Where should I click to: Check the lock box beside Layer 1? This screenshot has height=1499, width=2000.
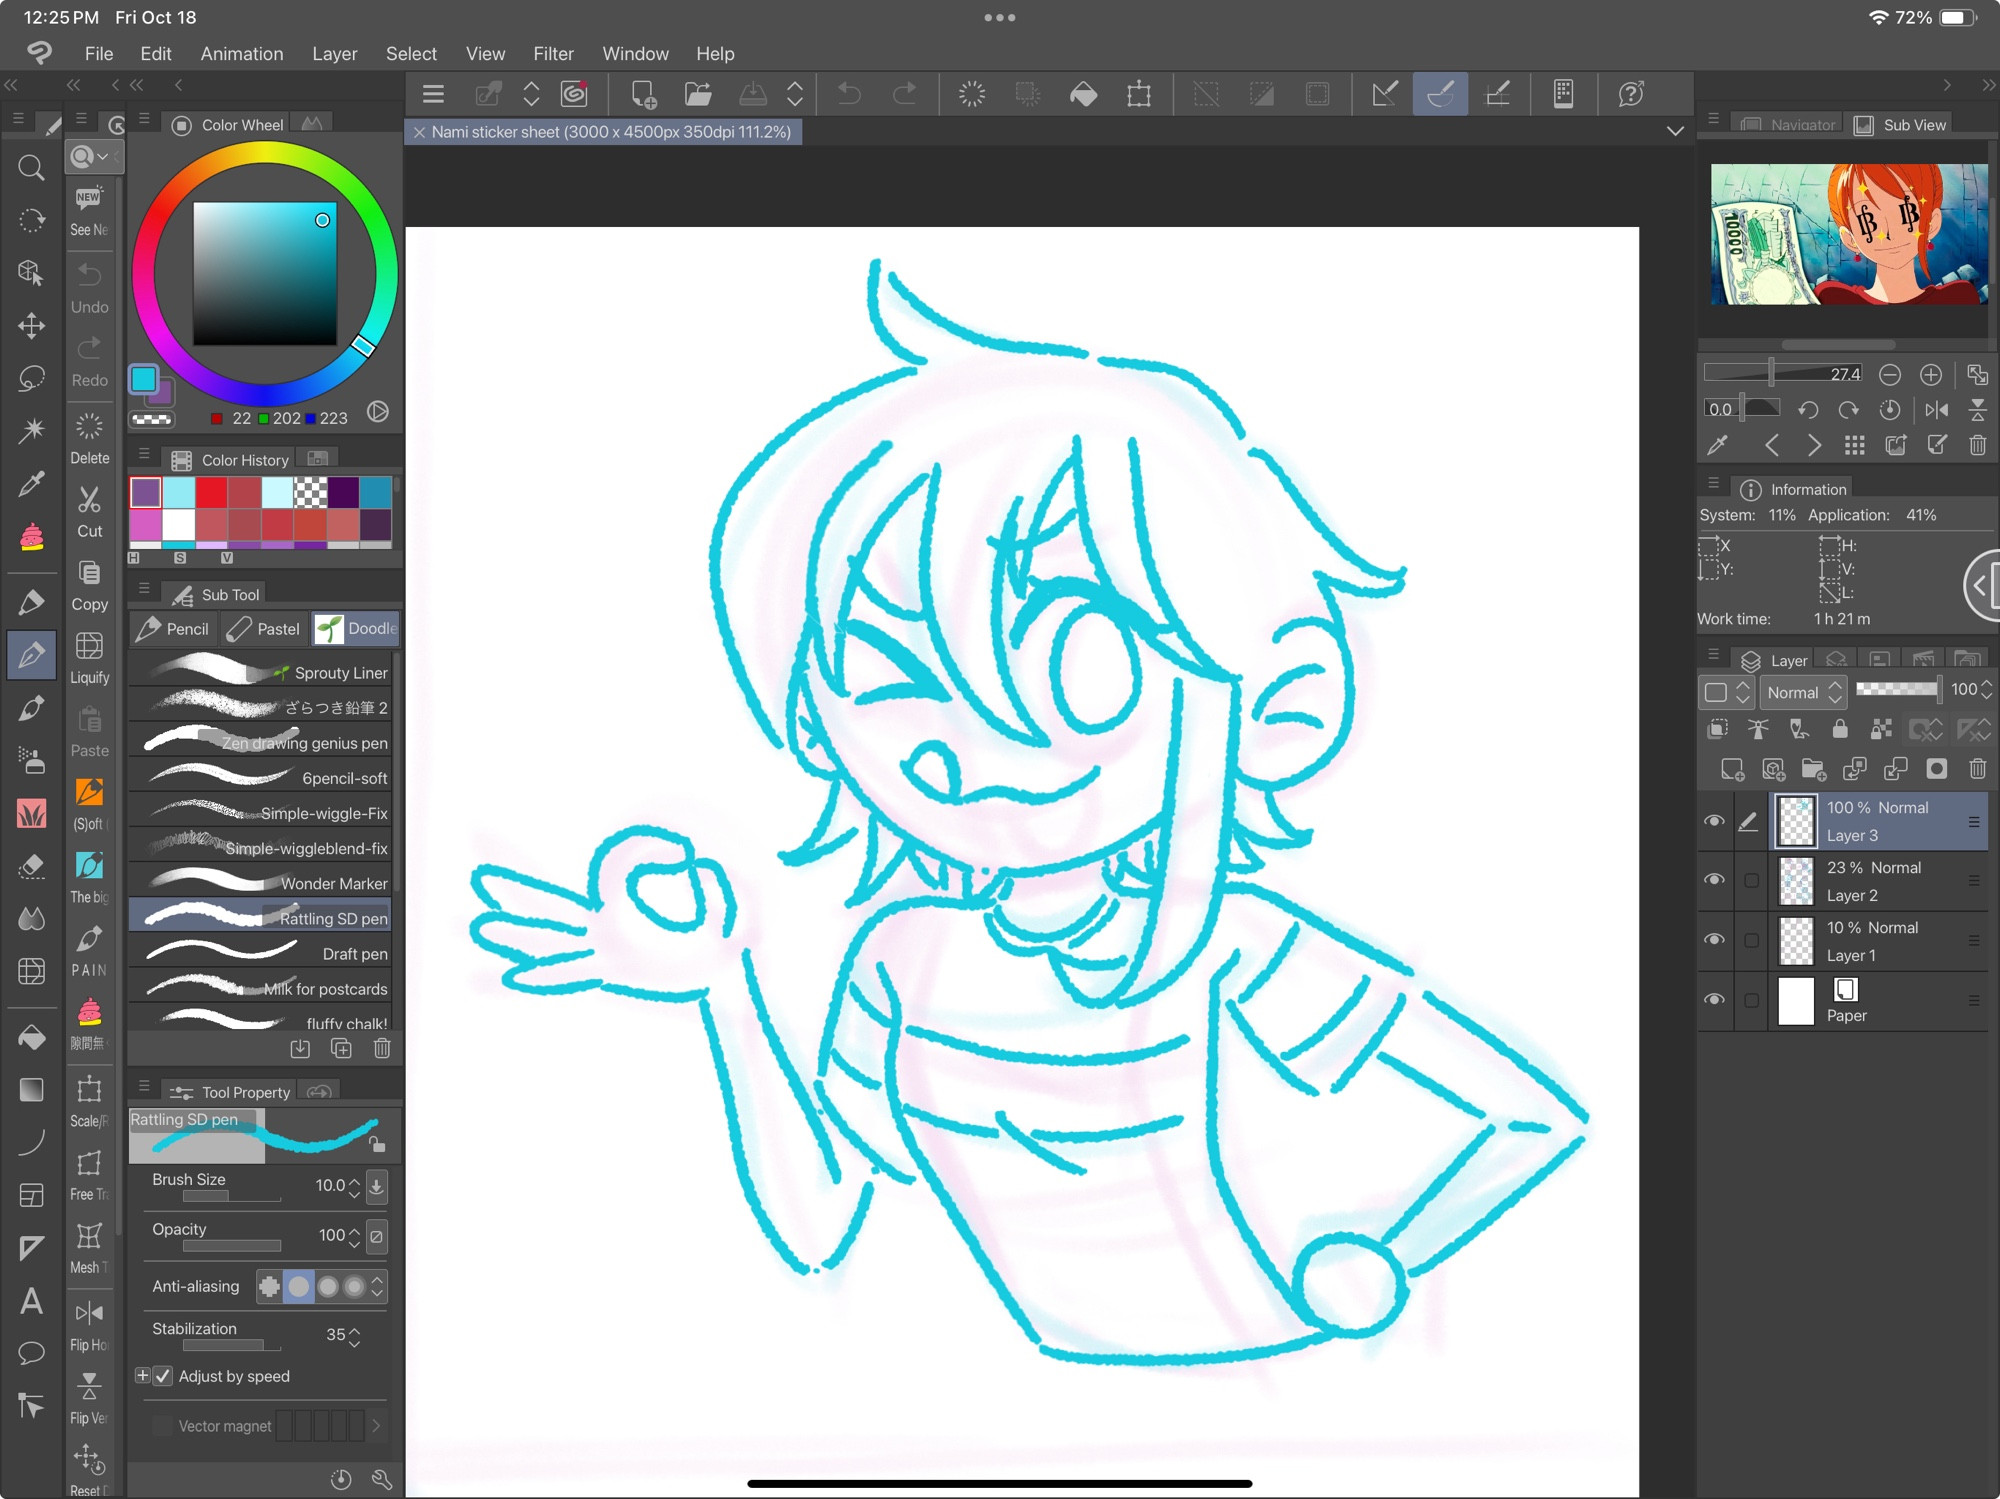pyautogui.click(x=1751, y=941)
